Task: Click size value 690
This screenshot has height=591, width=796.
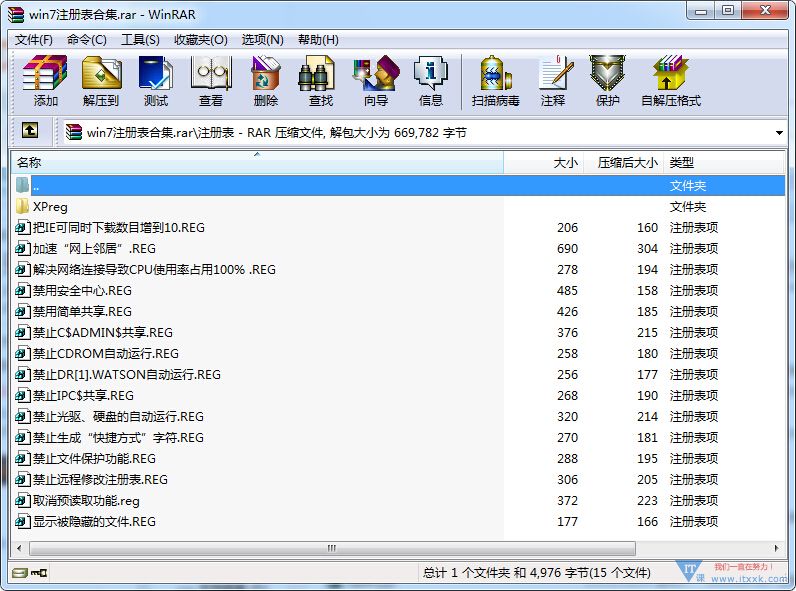Action: 567,249
